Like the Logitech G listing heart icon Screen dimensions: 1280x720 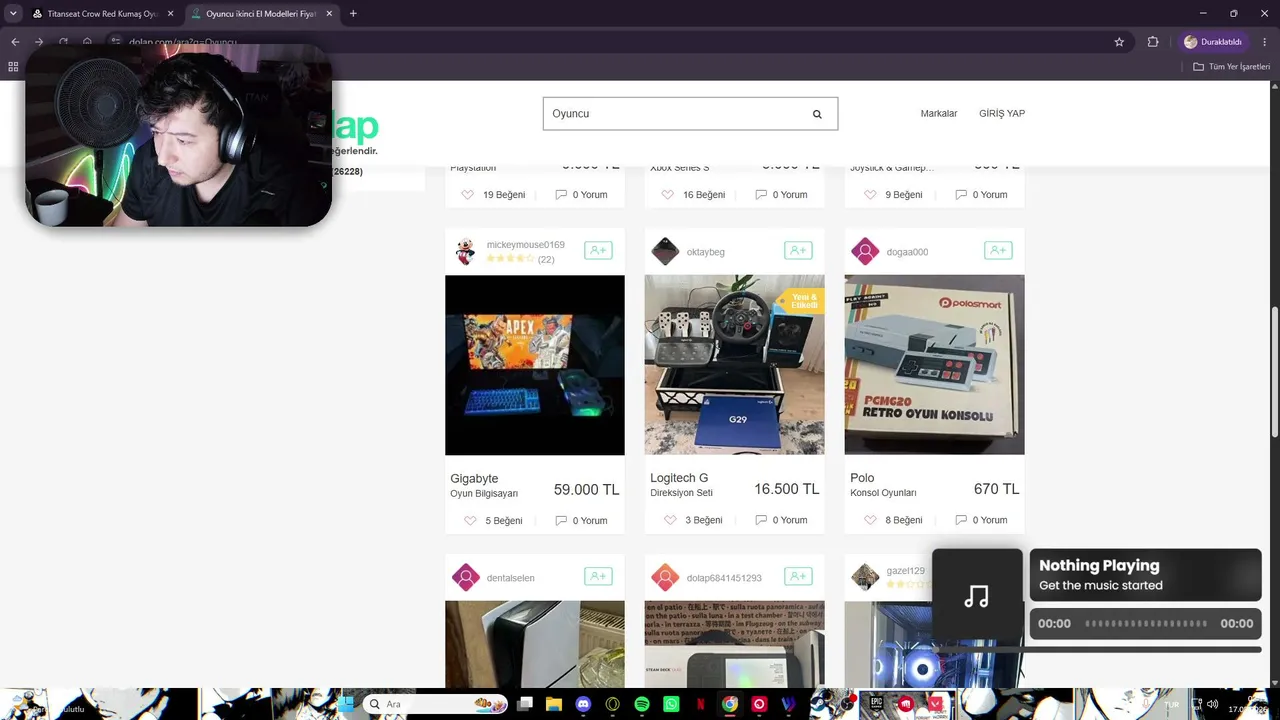670,520
